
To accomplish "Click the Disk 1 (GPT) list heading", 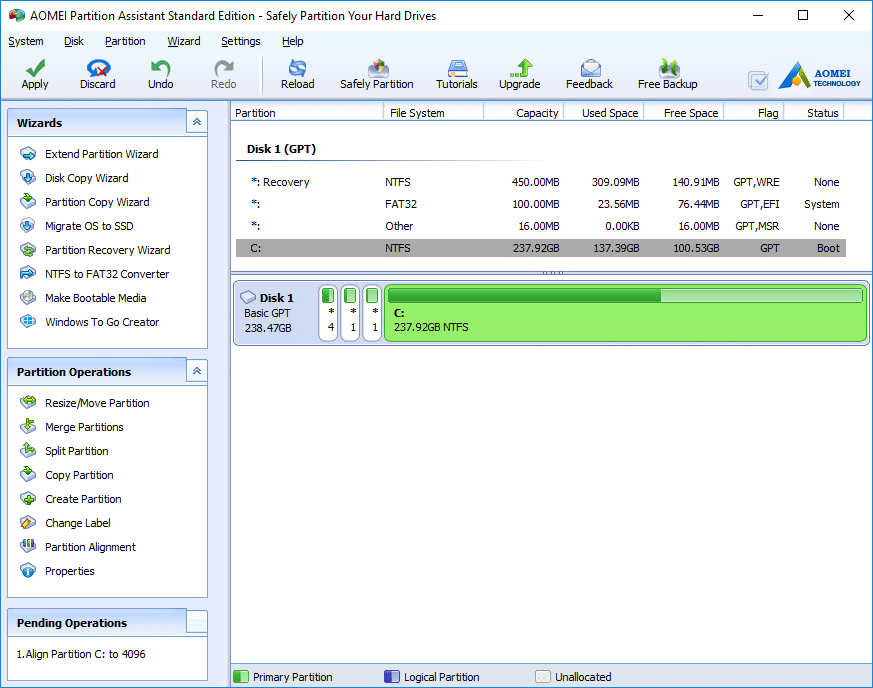I will [x=281, y=149].
